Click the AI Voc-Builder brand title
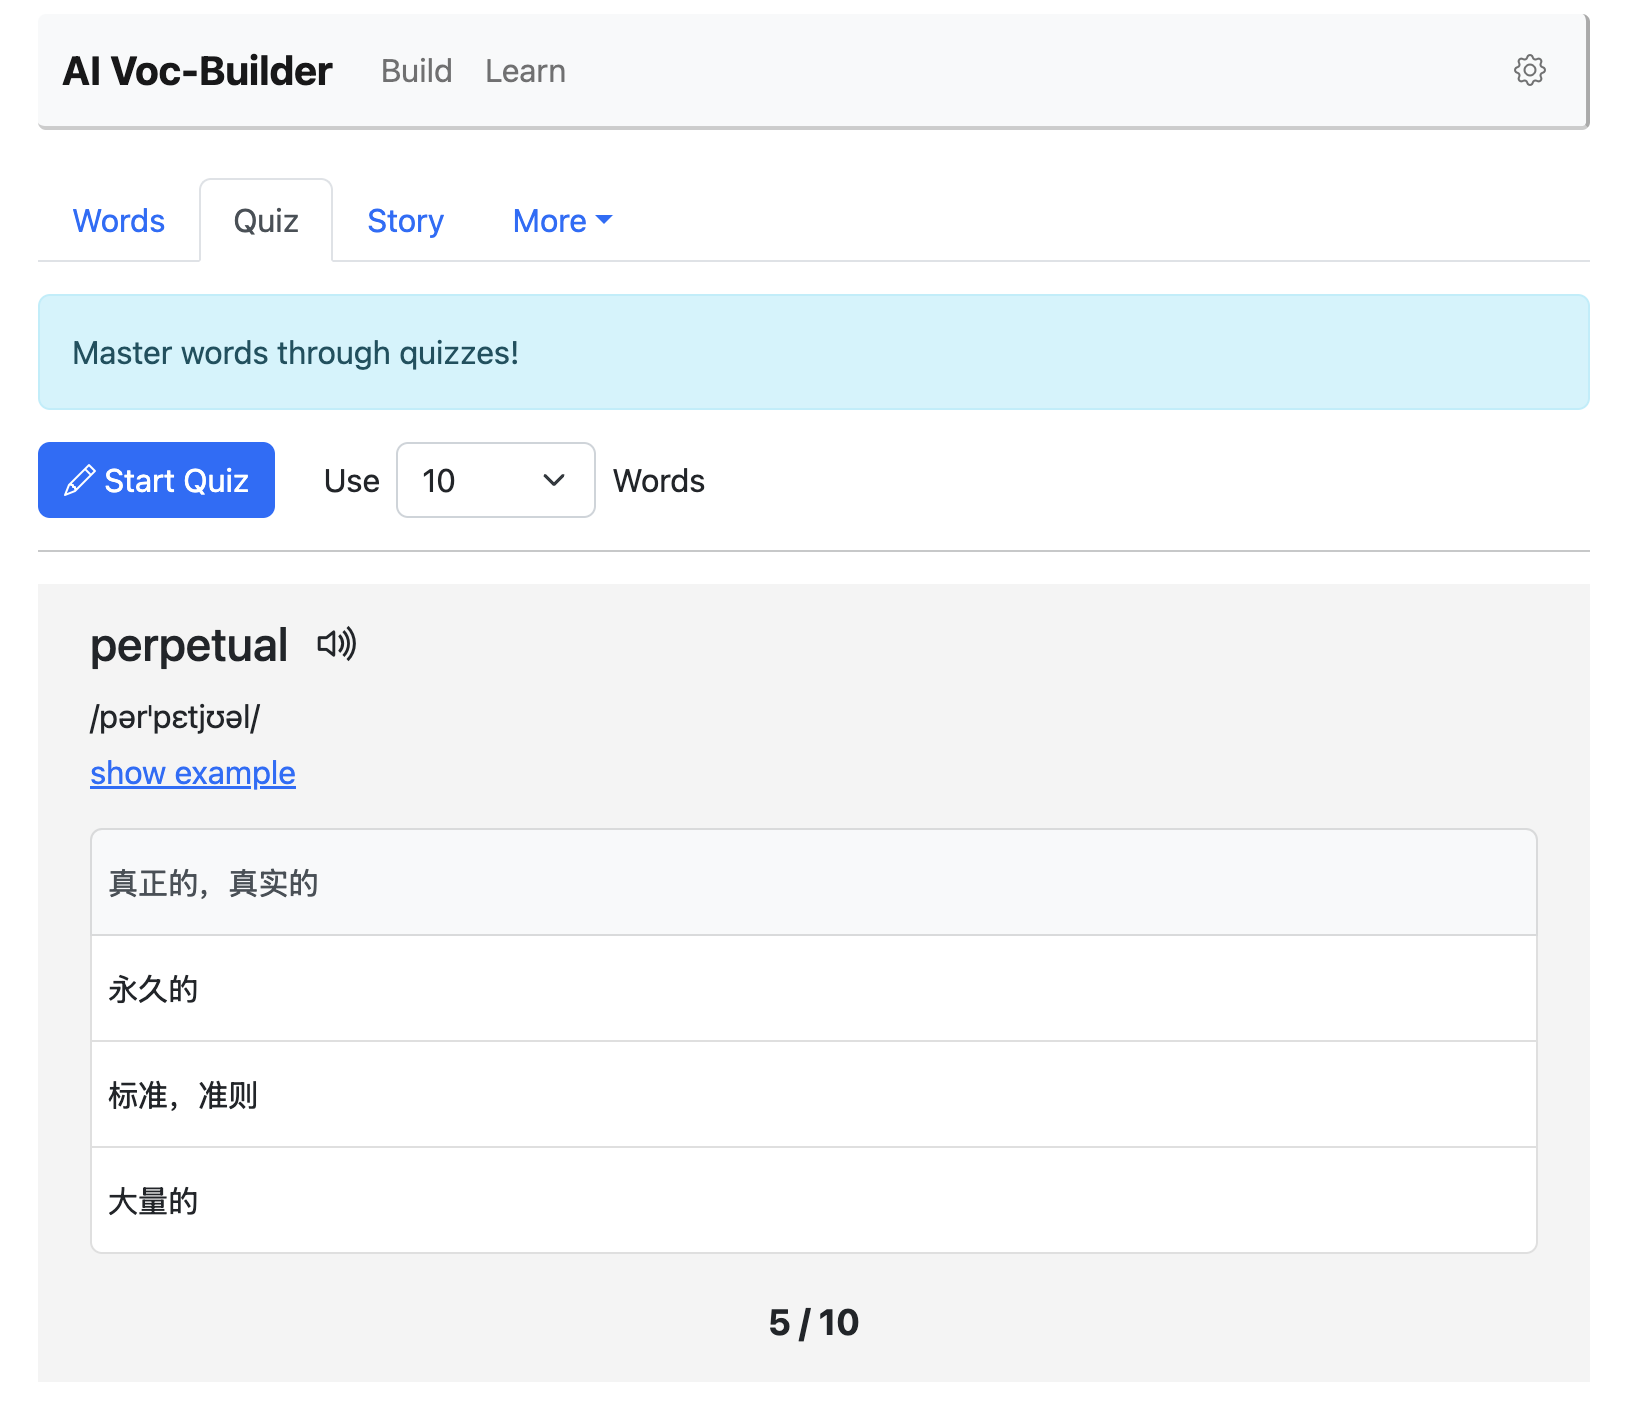The image size is (1648, 1418). click(197, 71)
